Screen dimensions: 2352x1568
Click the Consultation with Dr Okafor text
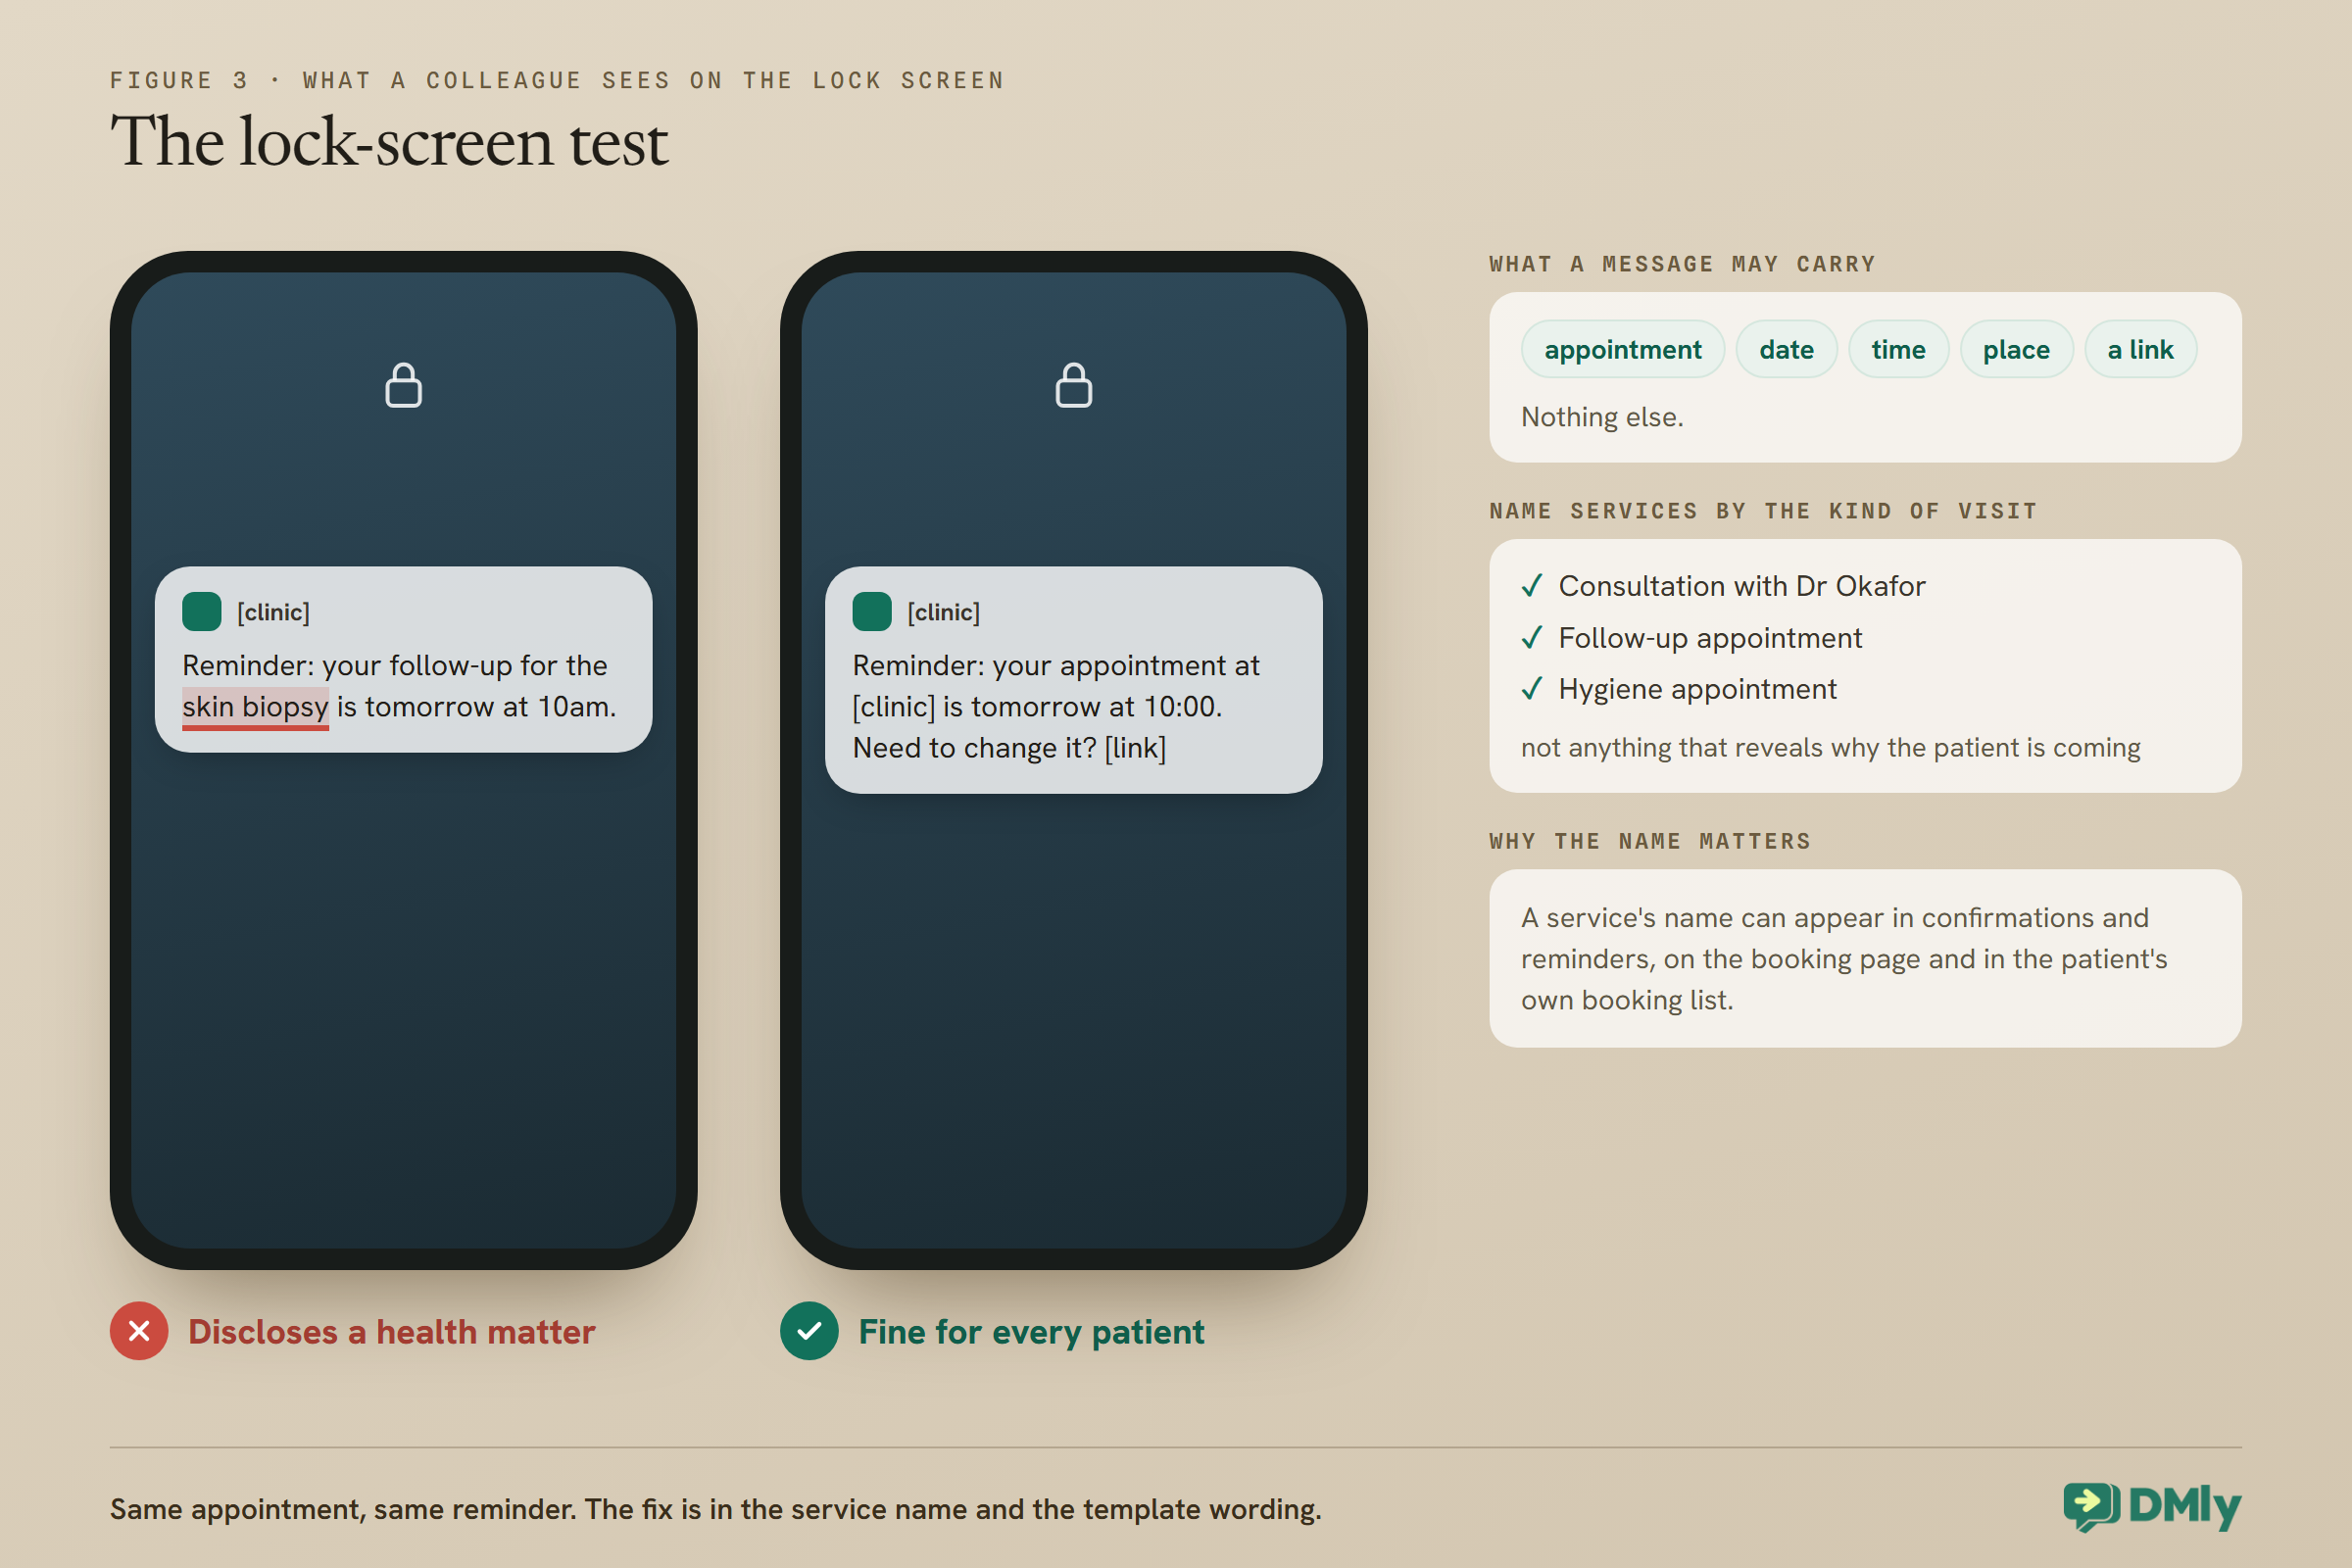(1741, 586)
